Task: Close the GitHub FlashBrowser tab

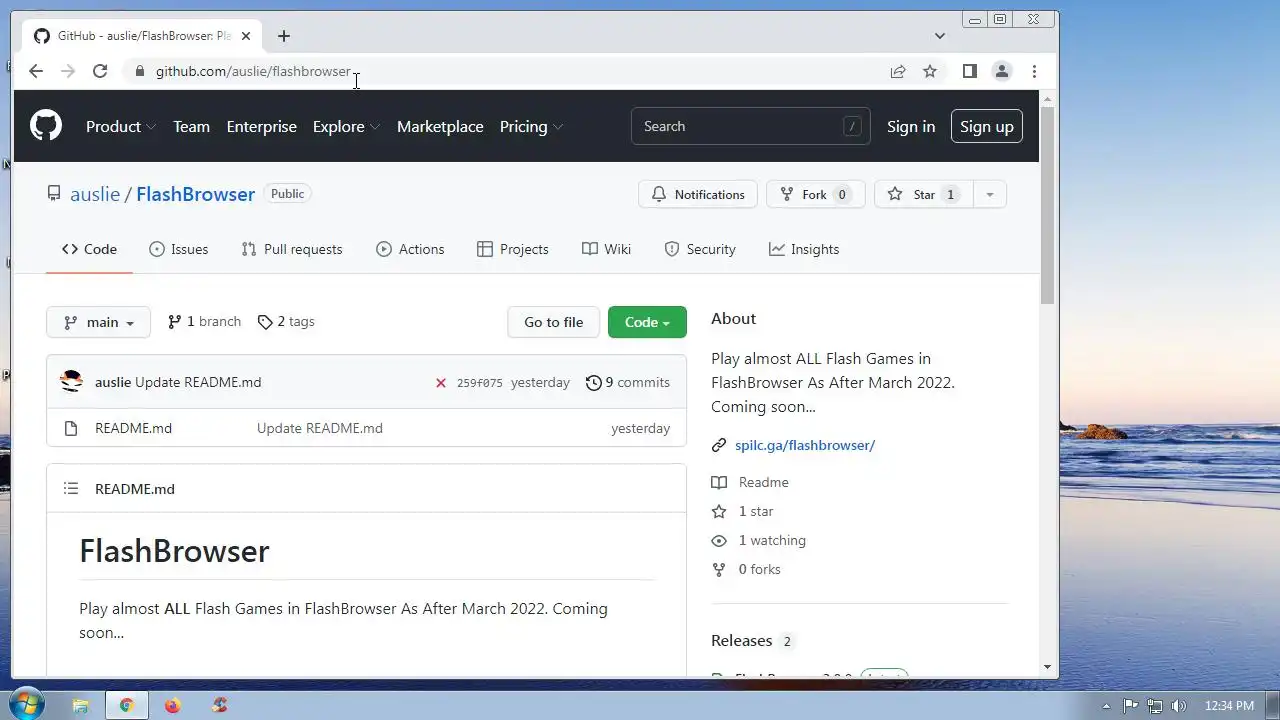Action: (246, 36)
